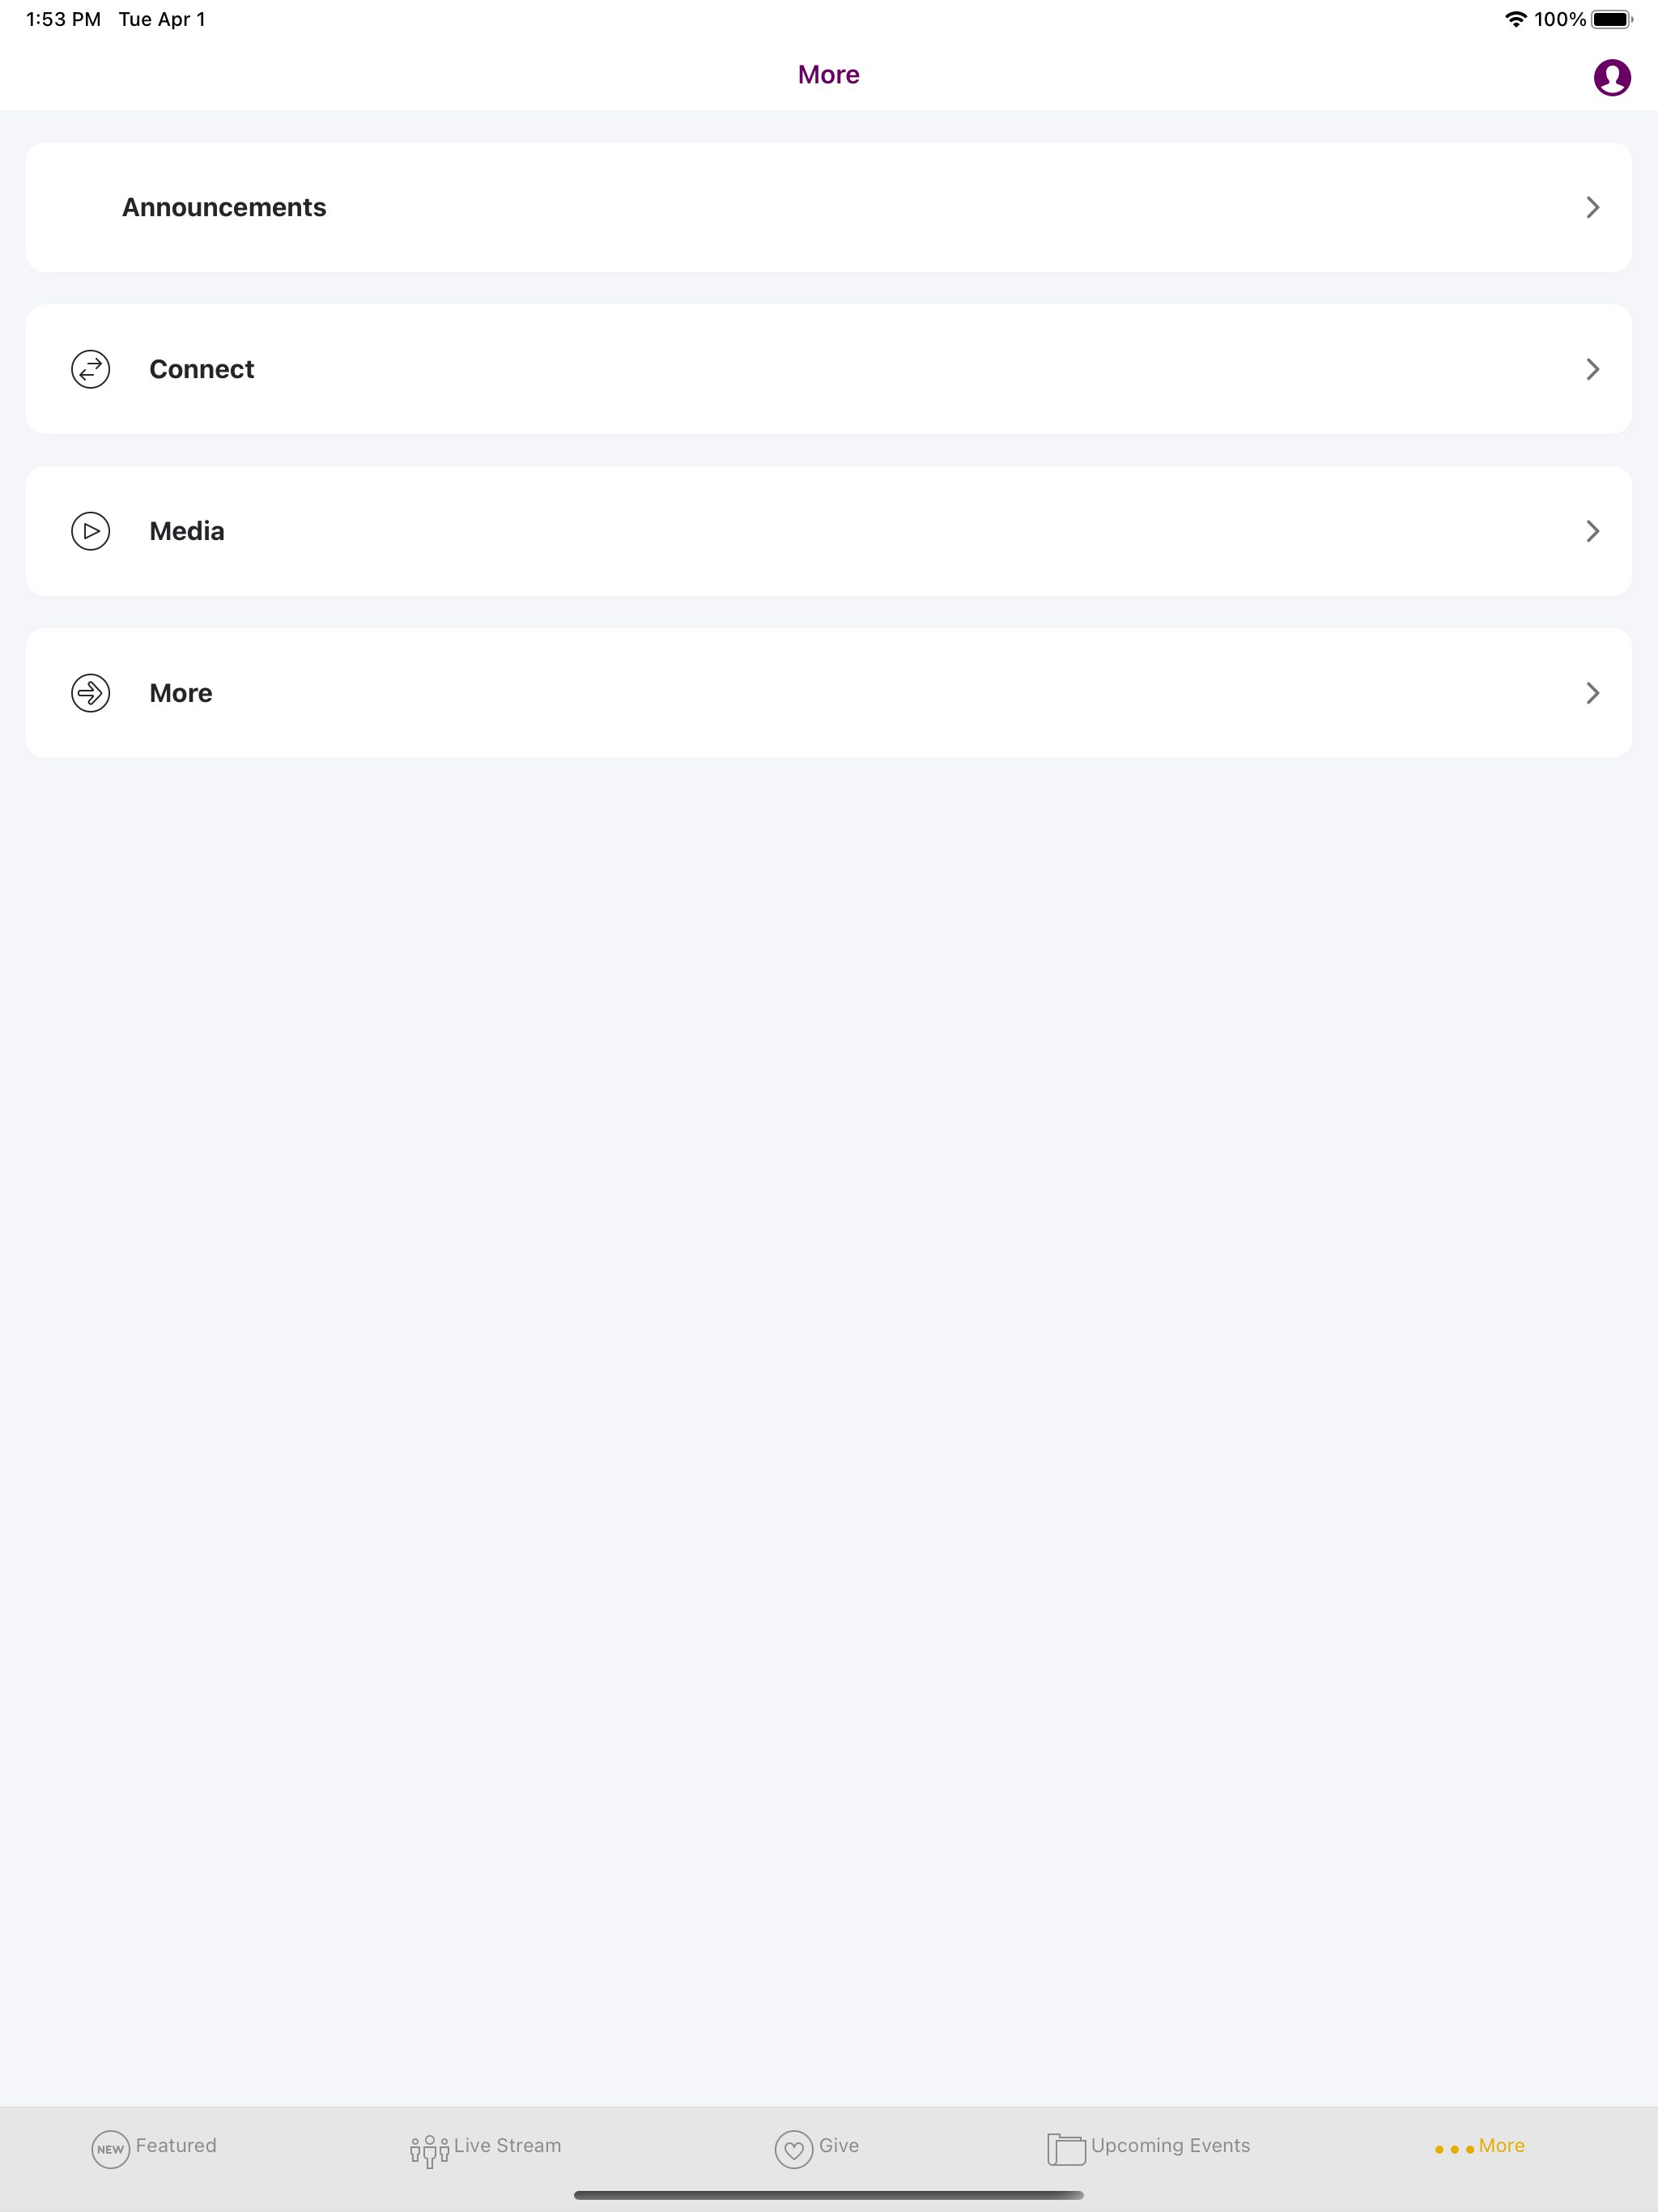This screenshot has width=1658, height=2212.
Task: Open the Announcements row
Action: pos(829,207)
